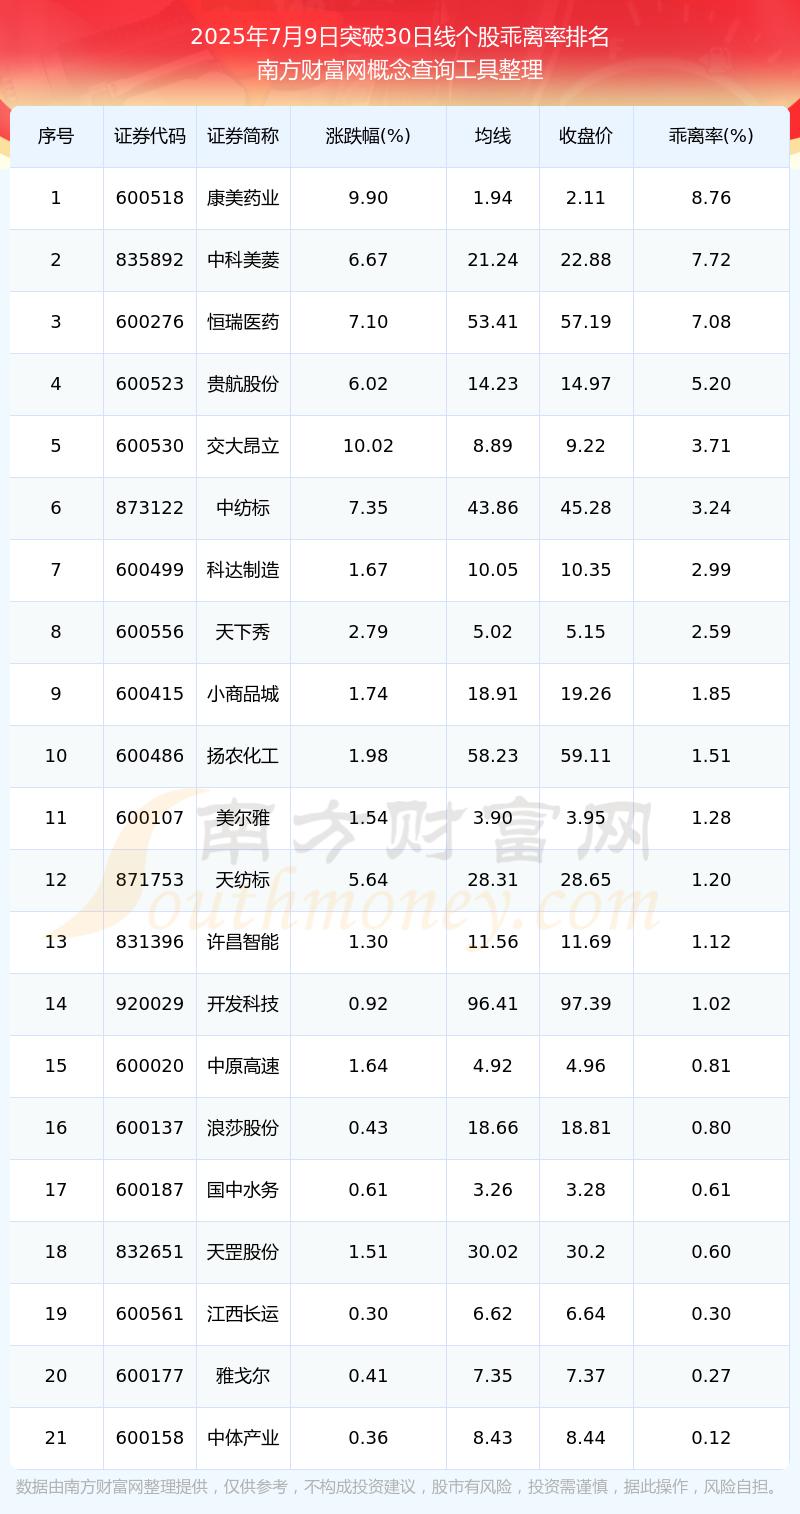This screenshot has width=800, height=1514.
Task: Click stock name 中纺标
Action: (243, 508)
